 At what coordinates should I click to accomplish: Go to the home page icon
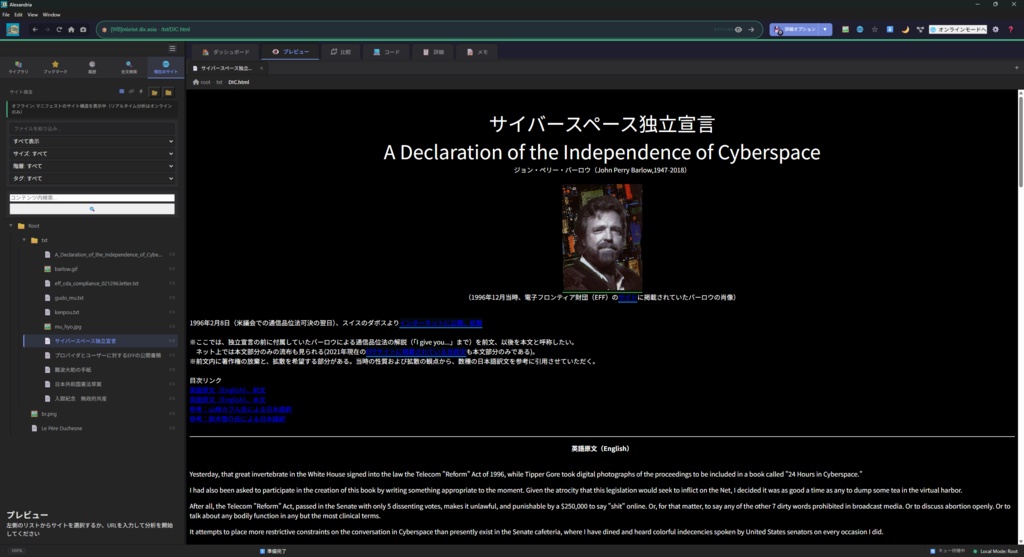tap(71, 29)
